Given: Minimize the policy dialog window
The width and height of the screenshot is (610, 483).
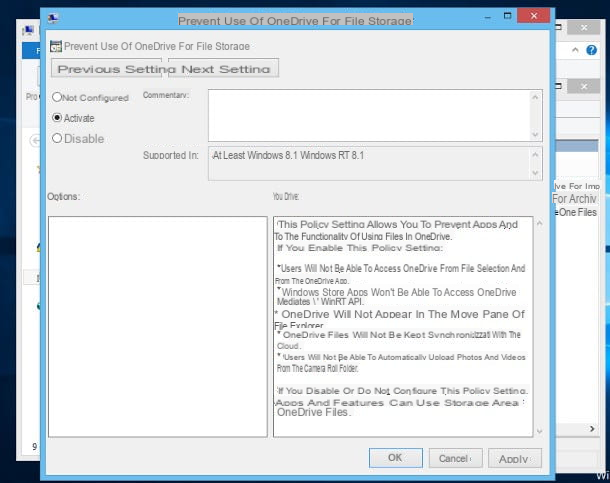Looking at the screenshot, I should pos(487,17).
